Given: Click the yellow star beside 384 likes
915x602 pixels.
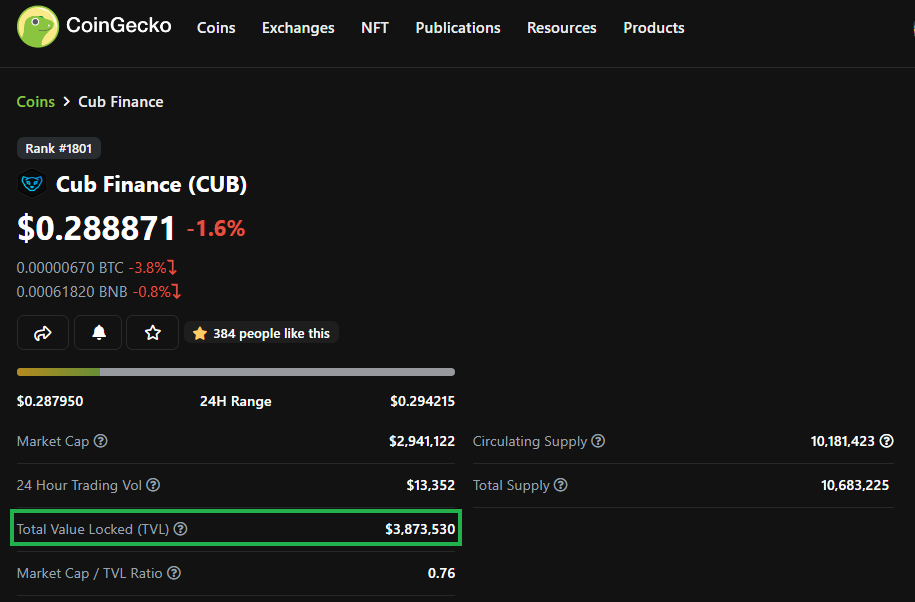Looking at the screenshot, I should (x=200, y=334).
